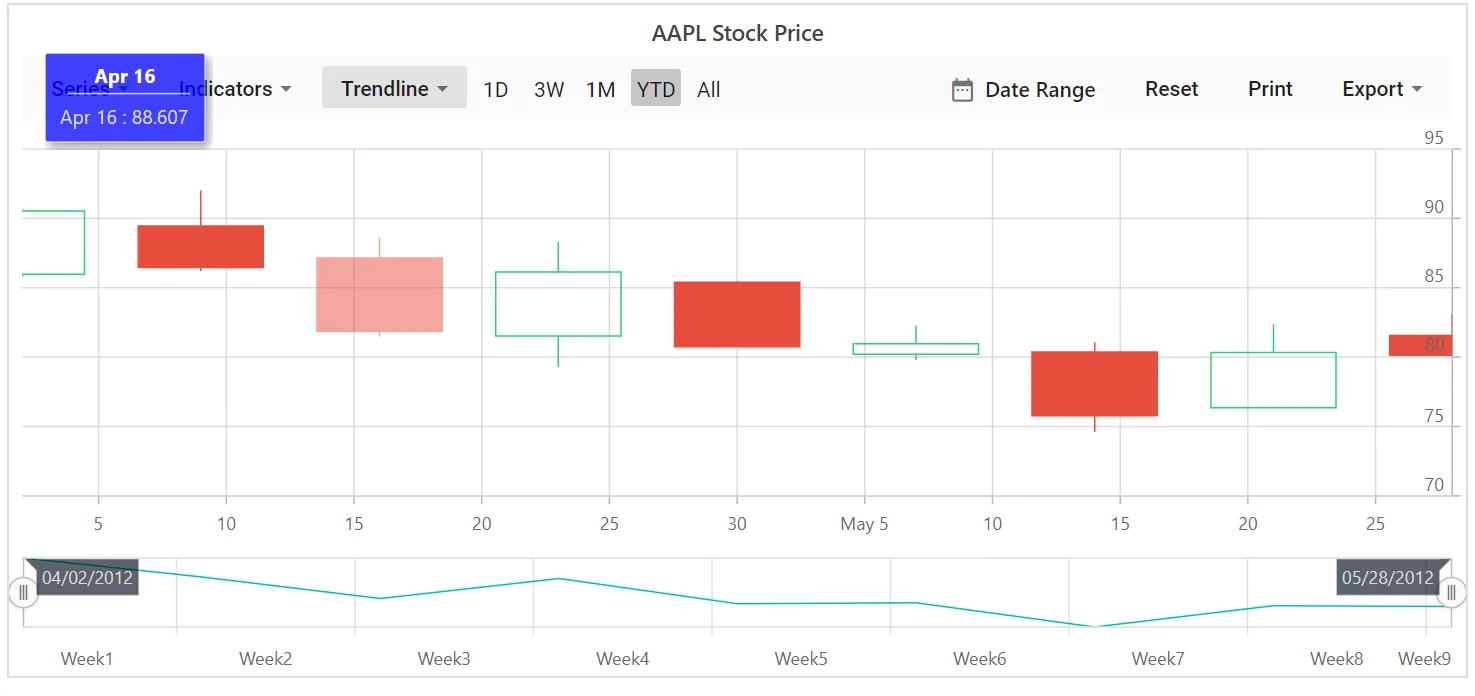Click the left range navigator handle
Viewport: 1475px width, 696px height.
[x=23, y=592]
